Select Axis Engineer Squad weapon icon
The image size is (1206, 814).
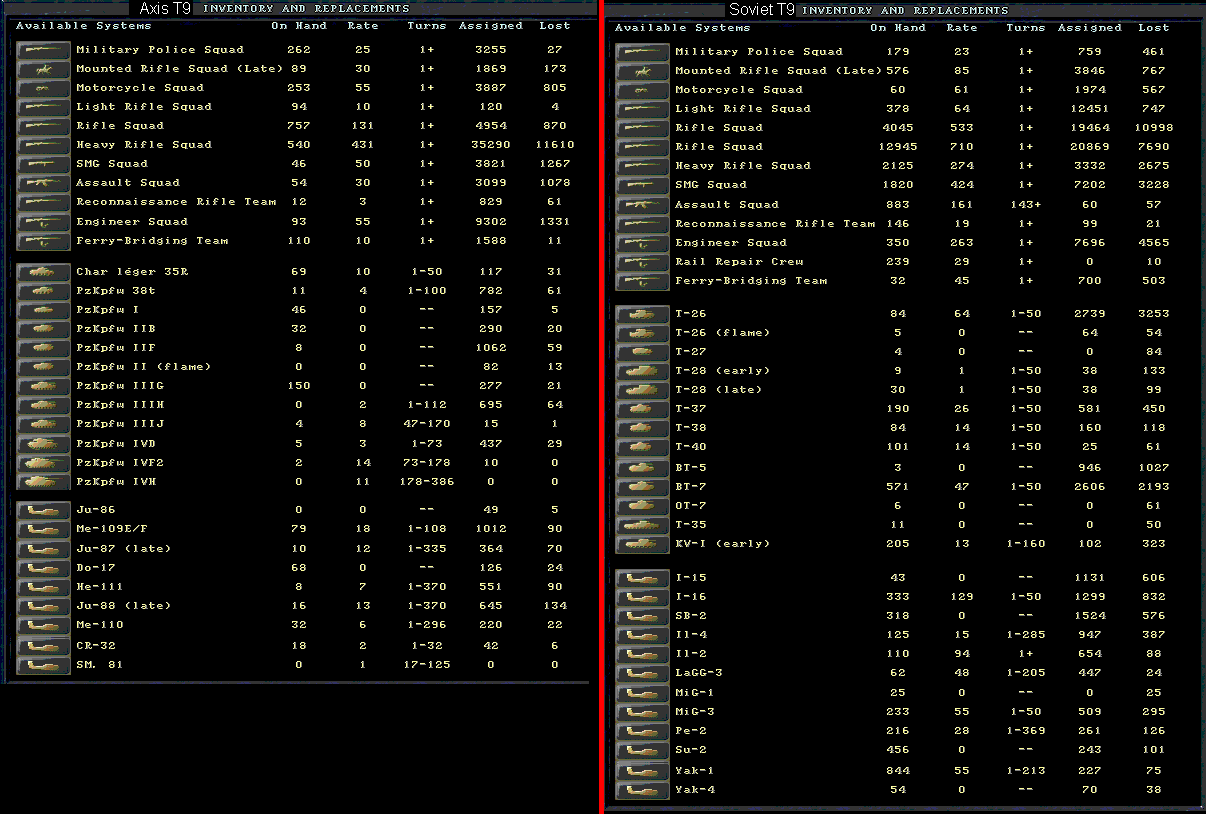coord(43,222)
